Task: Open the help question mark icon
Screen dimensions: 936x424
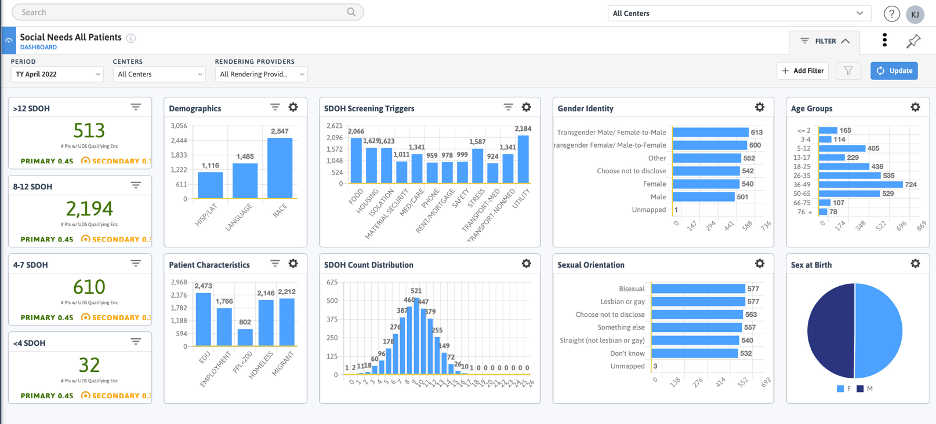Action: point(892,13)
